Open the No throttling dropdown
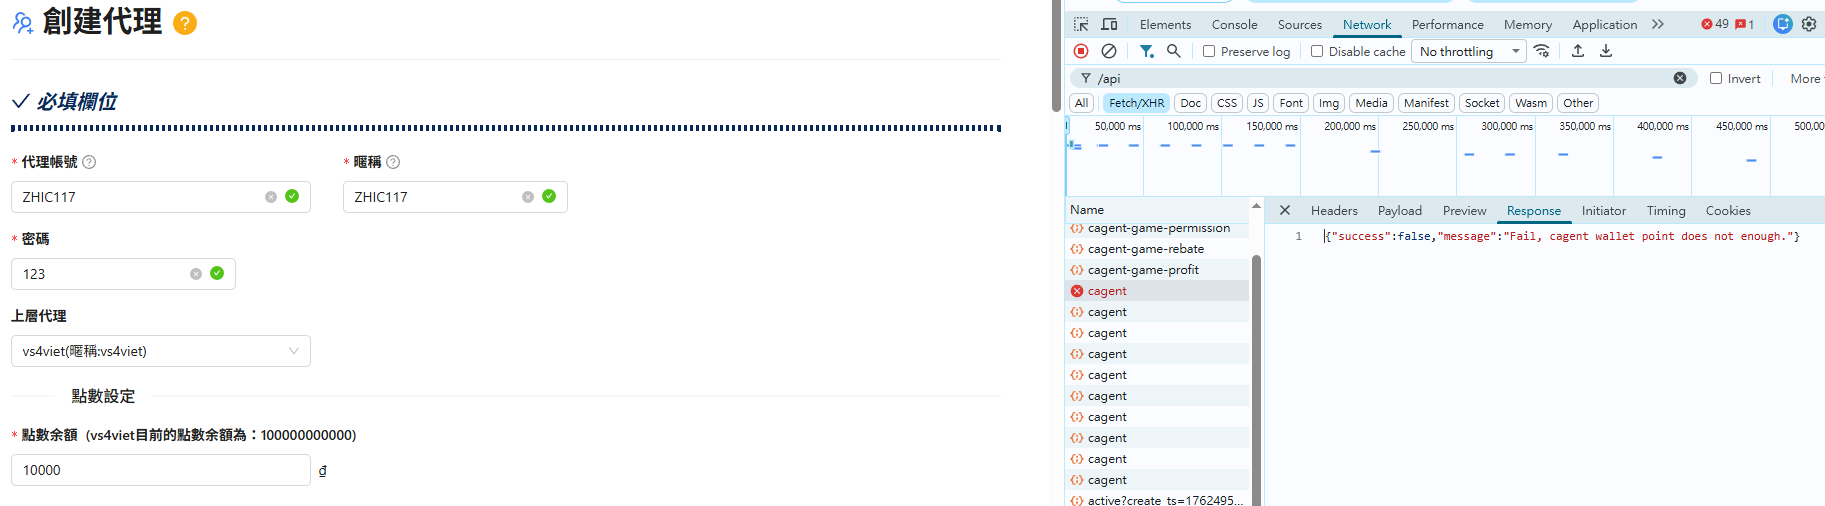This screenshot has height=506, width=1825. (1468, 51)
